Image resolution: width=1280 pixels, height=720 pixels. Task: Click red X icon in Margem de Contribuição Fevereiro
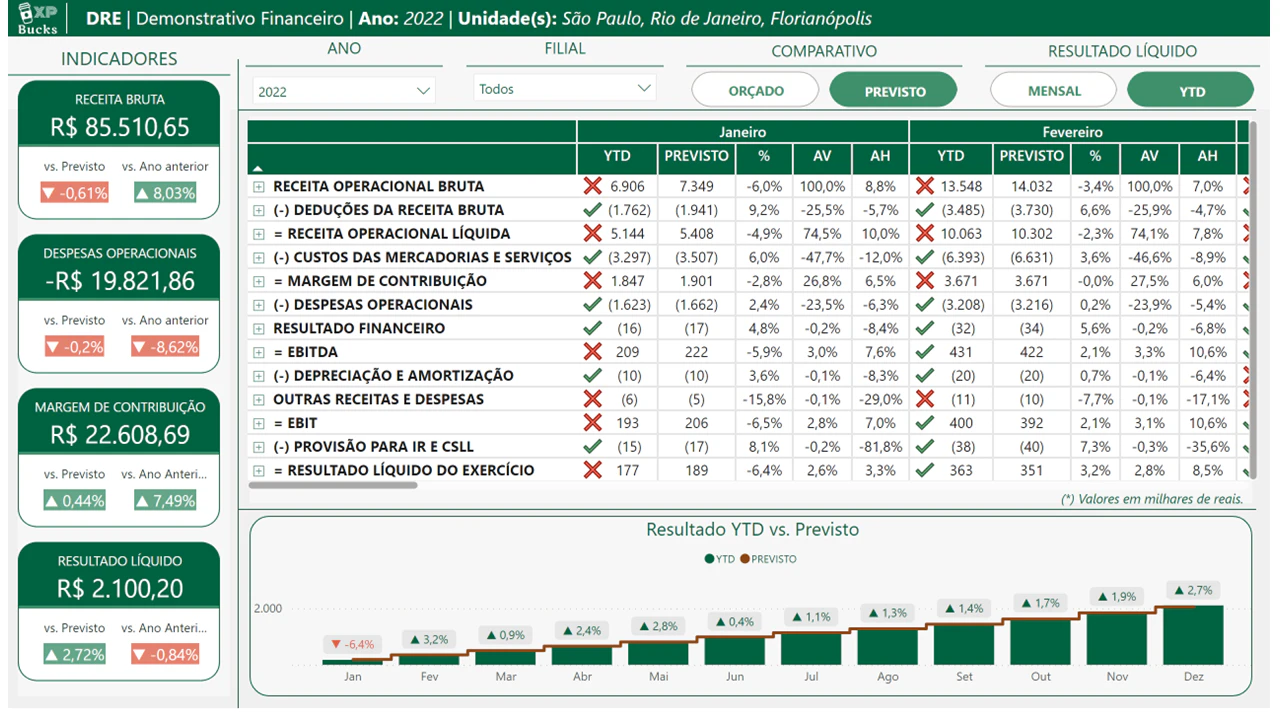point(925,281)
